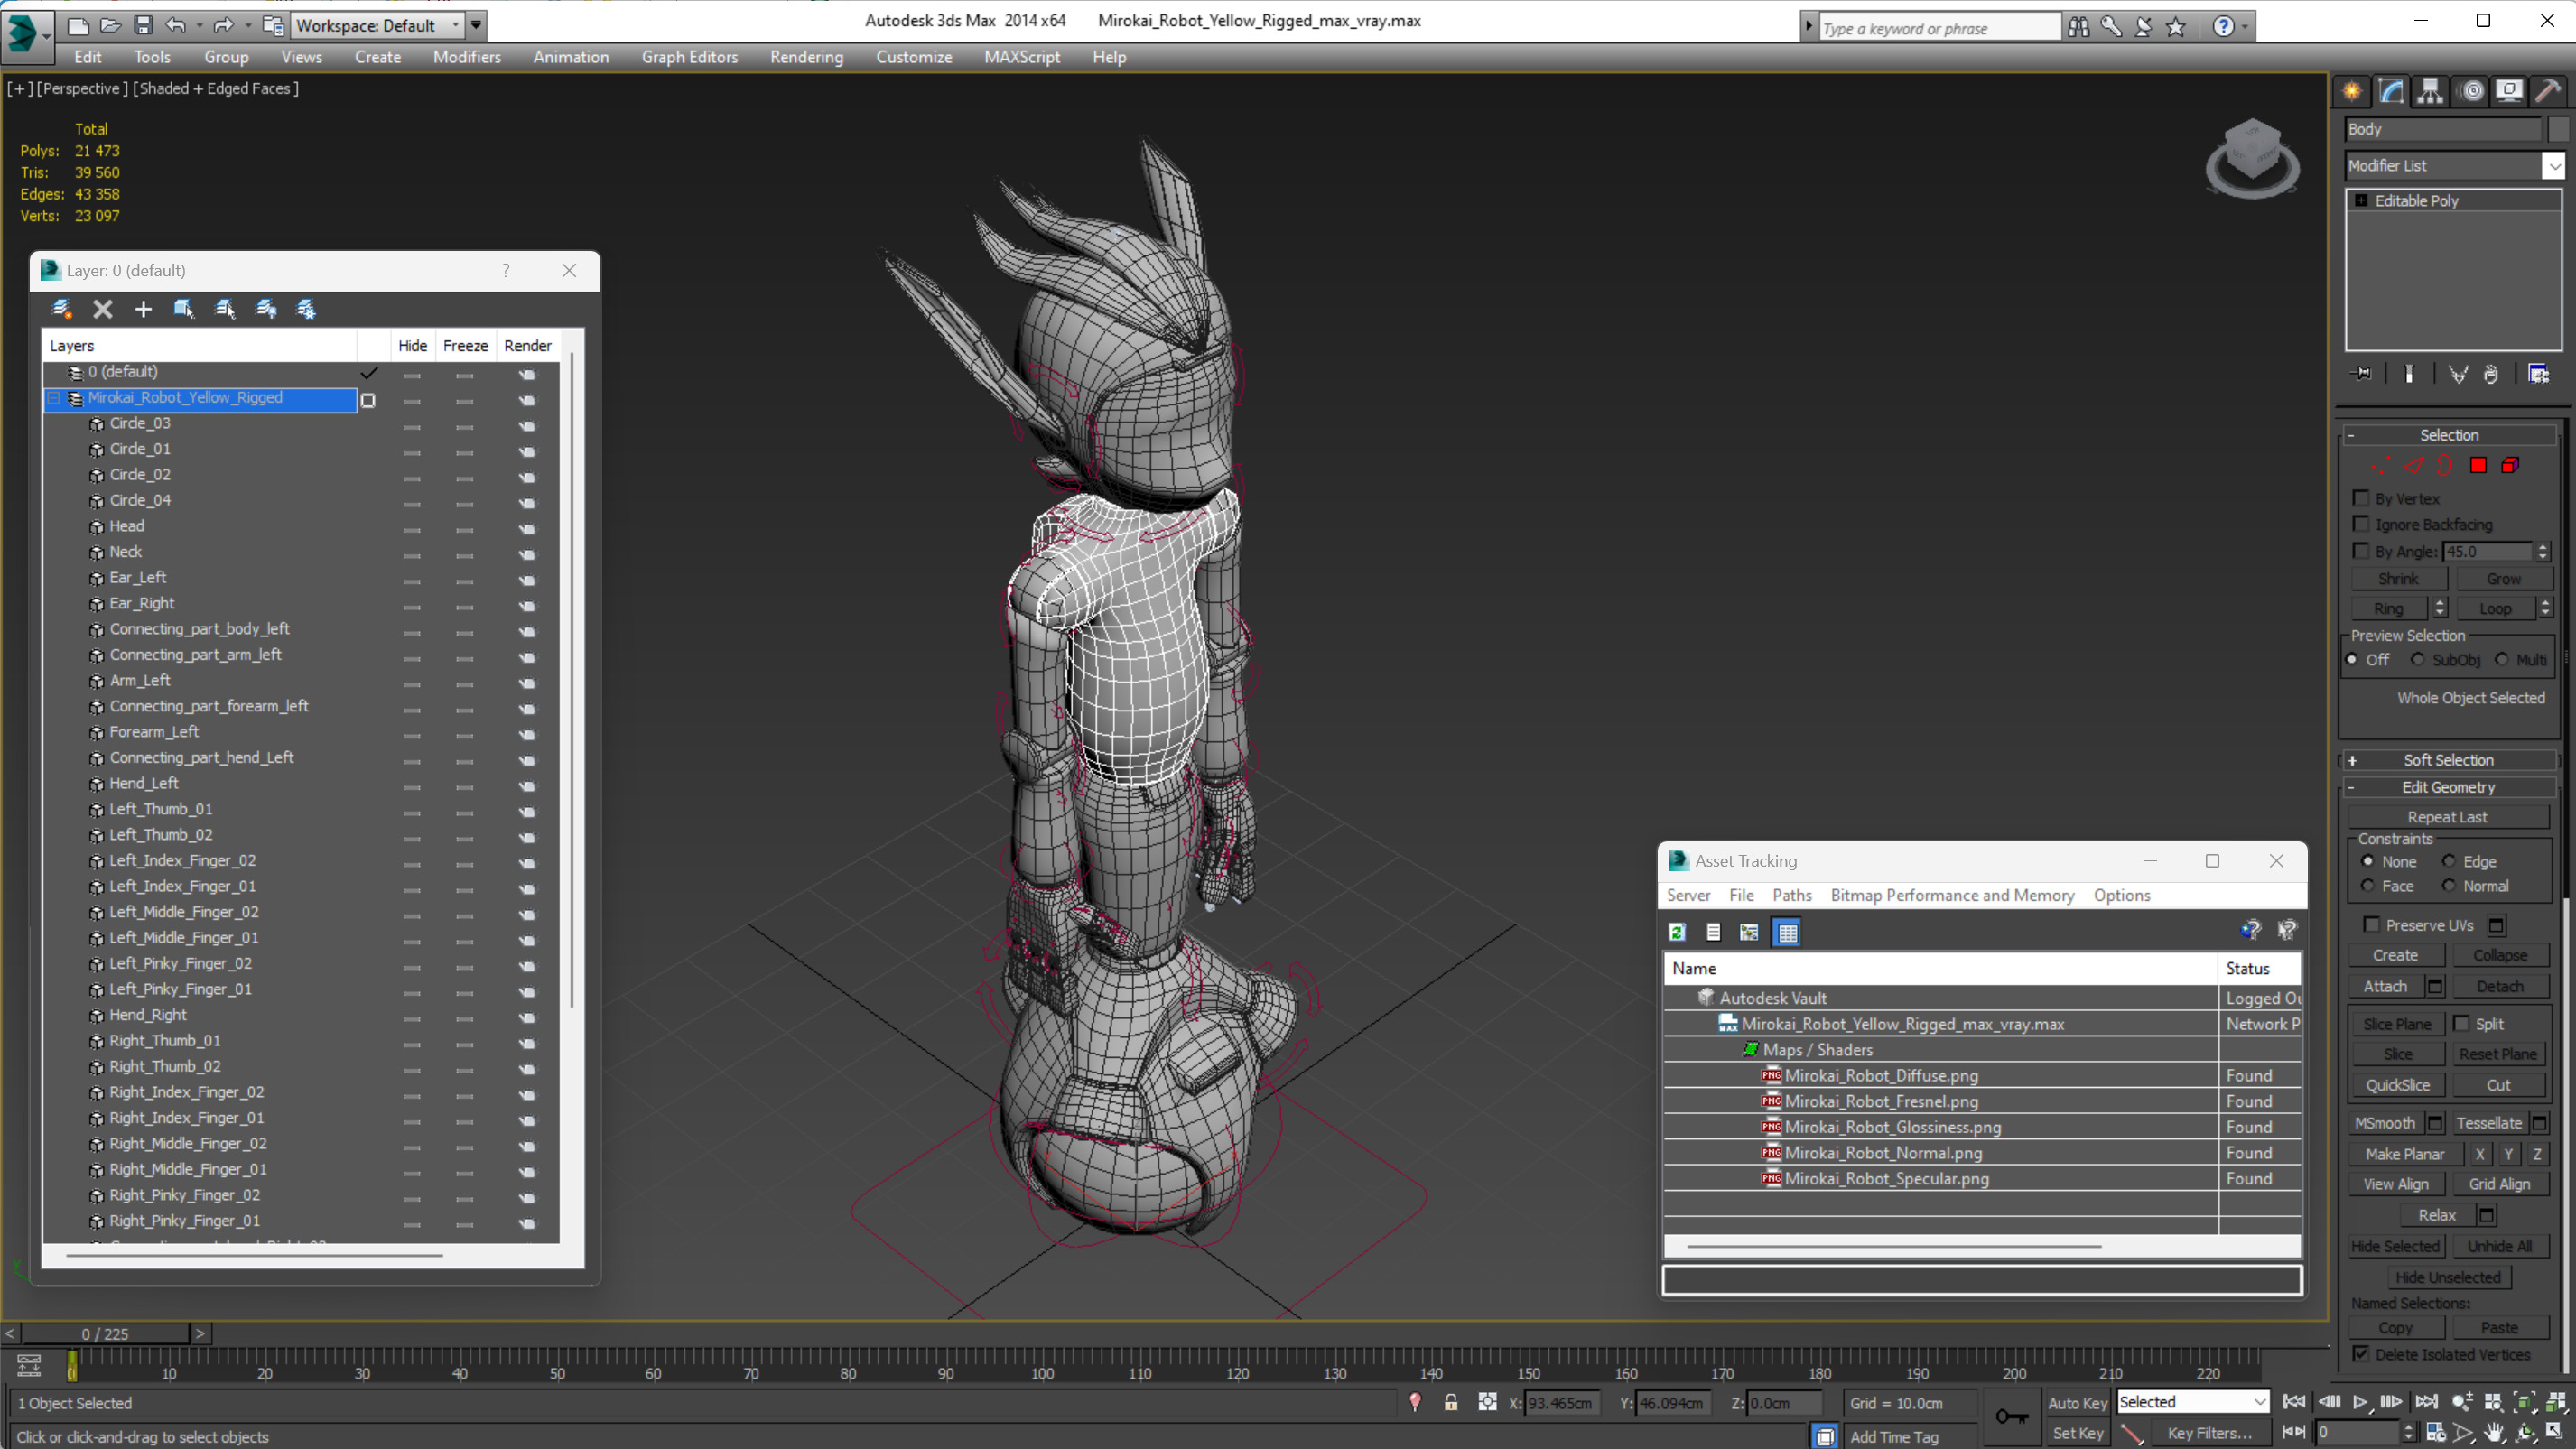The image size is (2576, 1449).
Task: Select highlighted objects and layers icon
Action: coord(184,309)
